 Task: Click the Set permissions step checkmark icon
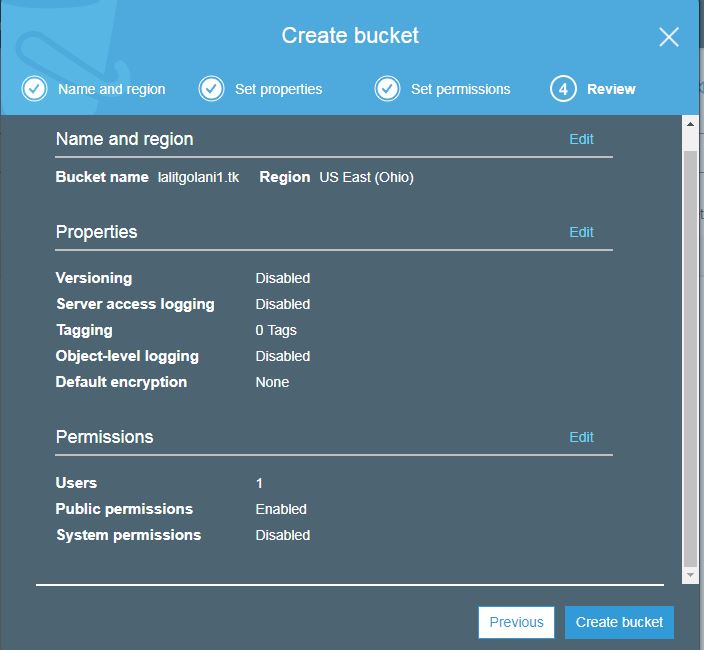(x=387, y=88)
